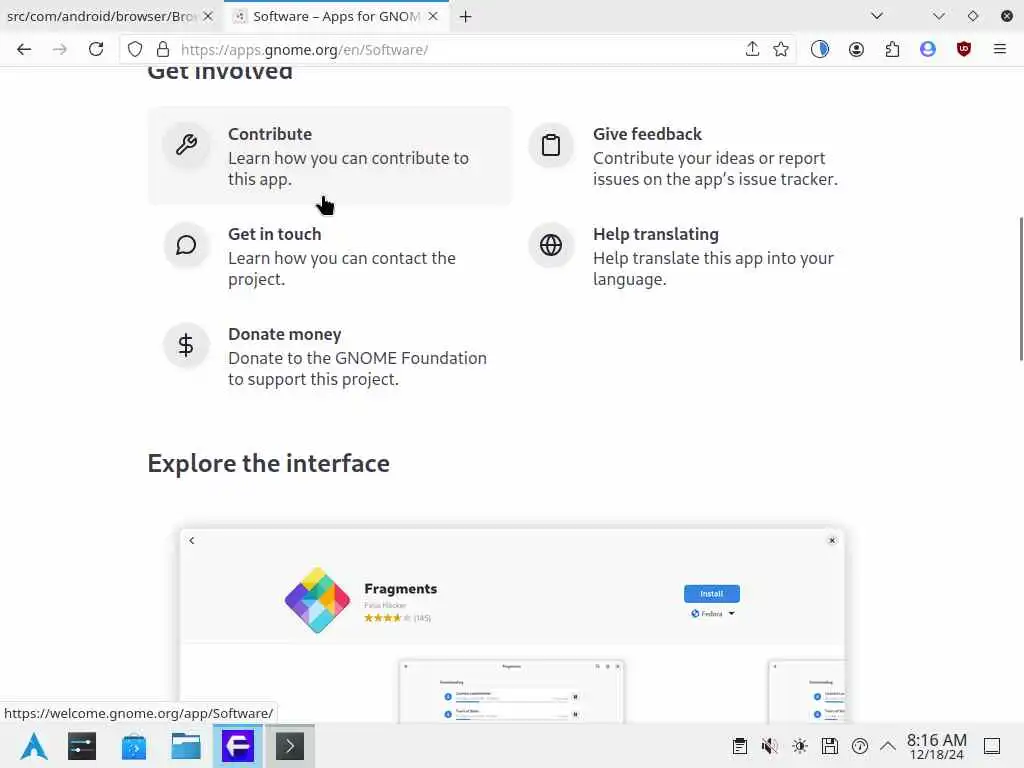Close the Software – Apps for GNOME tab

pyautogui.click(x=433, y=16)
